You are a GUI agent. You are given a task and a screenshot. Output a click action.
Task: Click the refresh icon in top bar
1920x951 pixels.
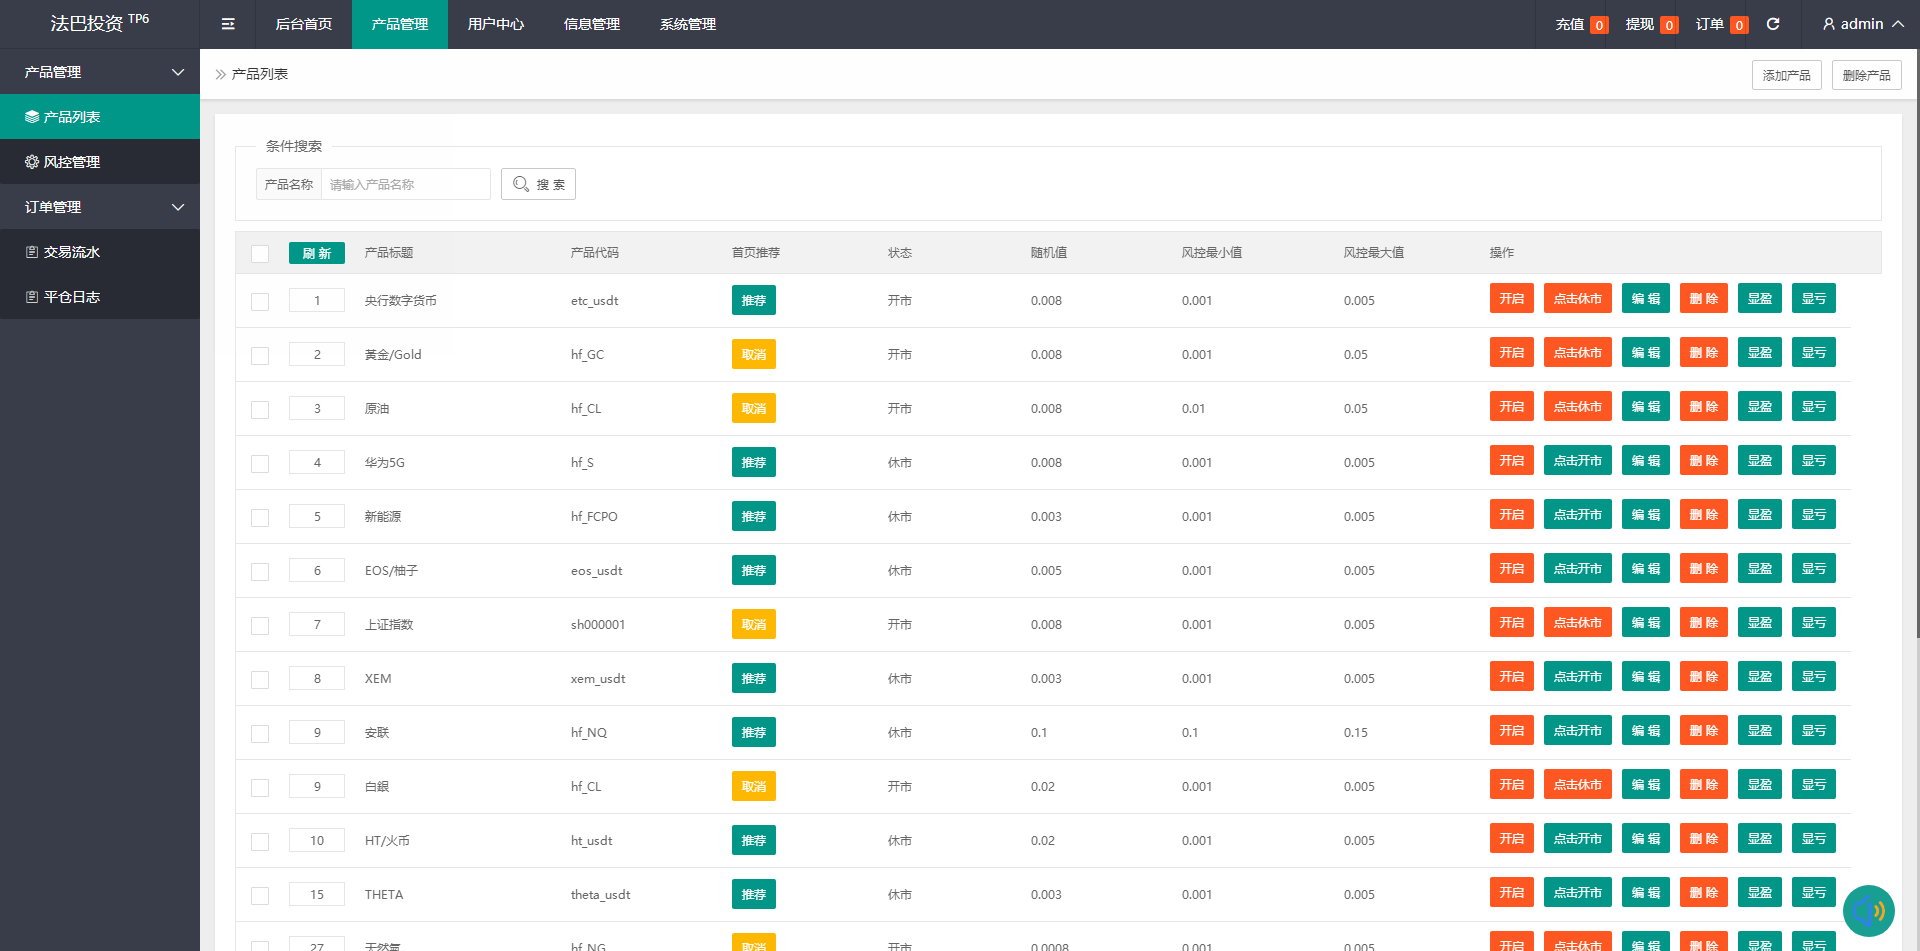(x=1773, y=24)
